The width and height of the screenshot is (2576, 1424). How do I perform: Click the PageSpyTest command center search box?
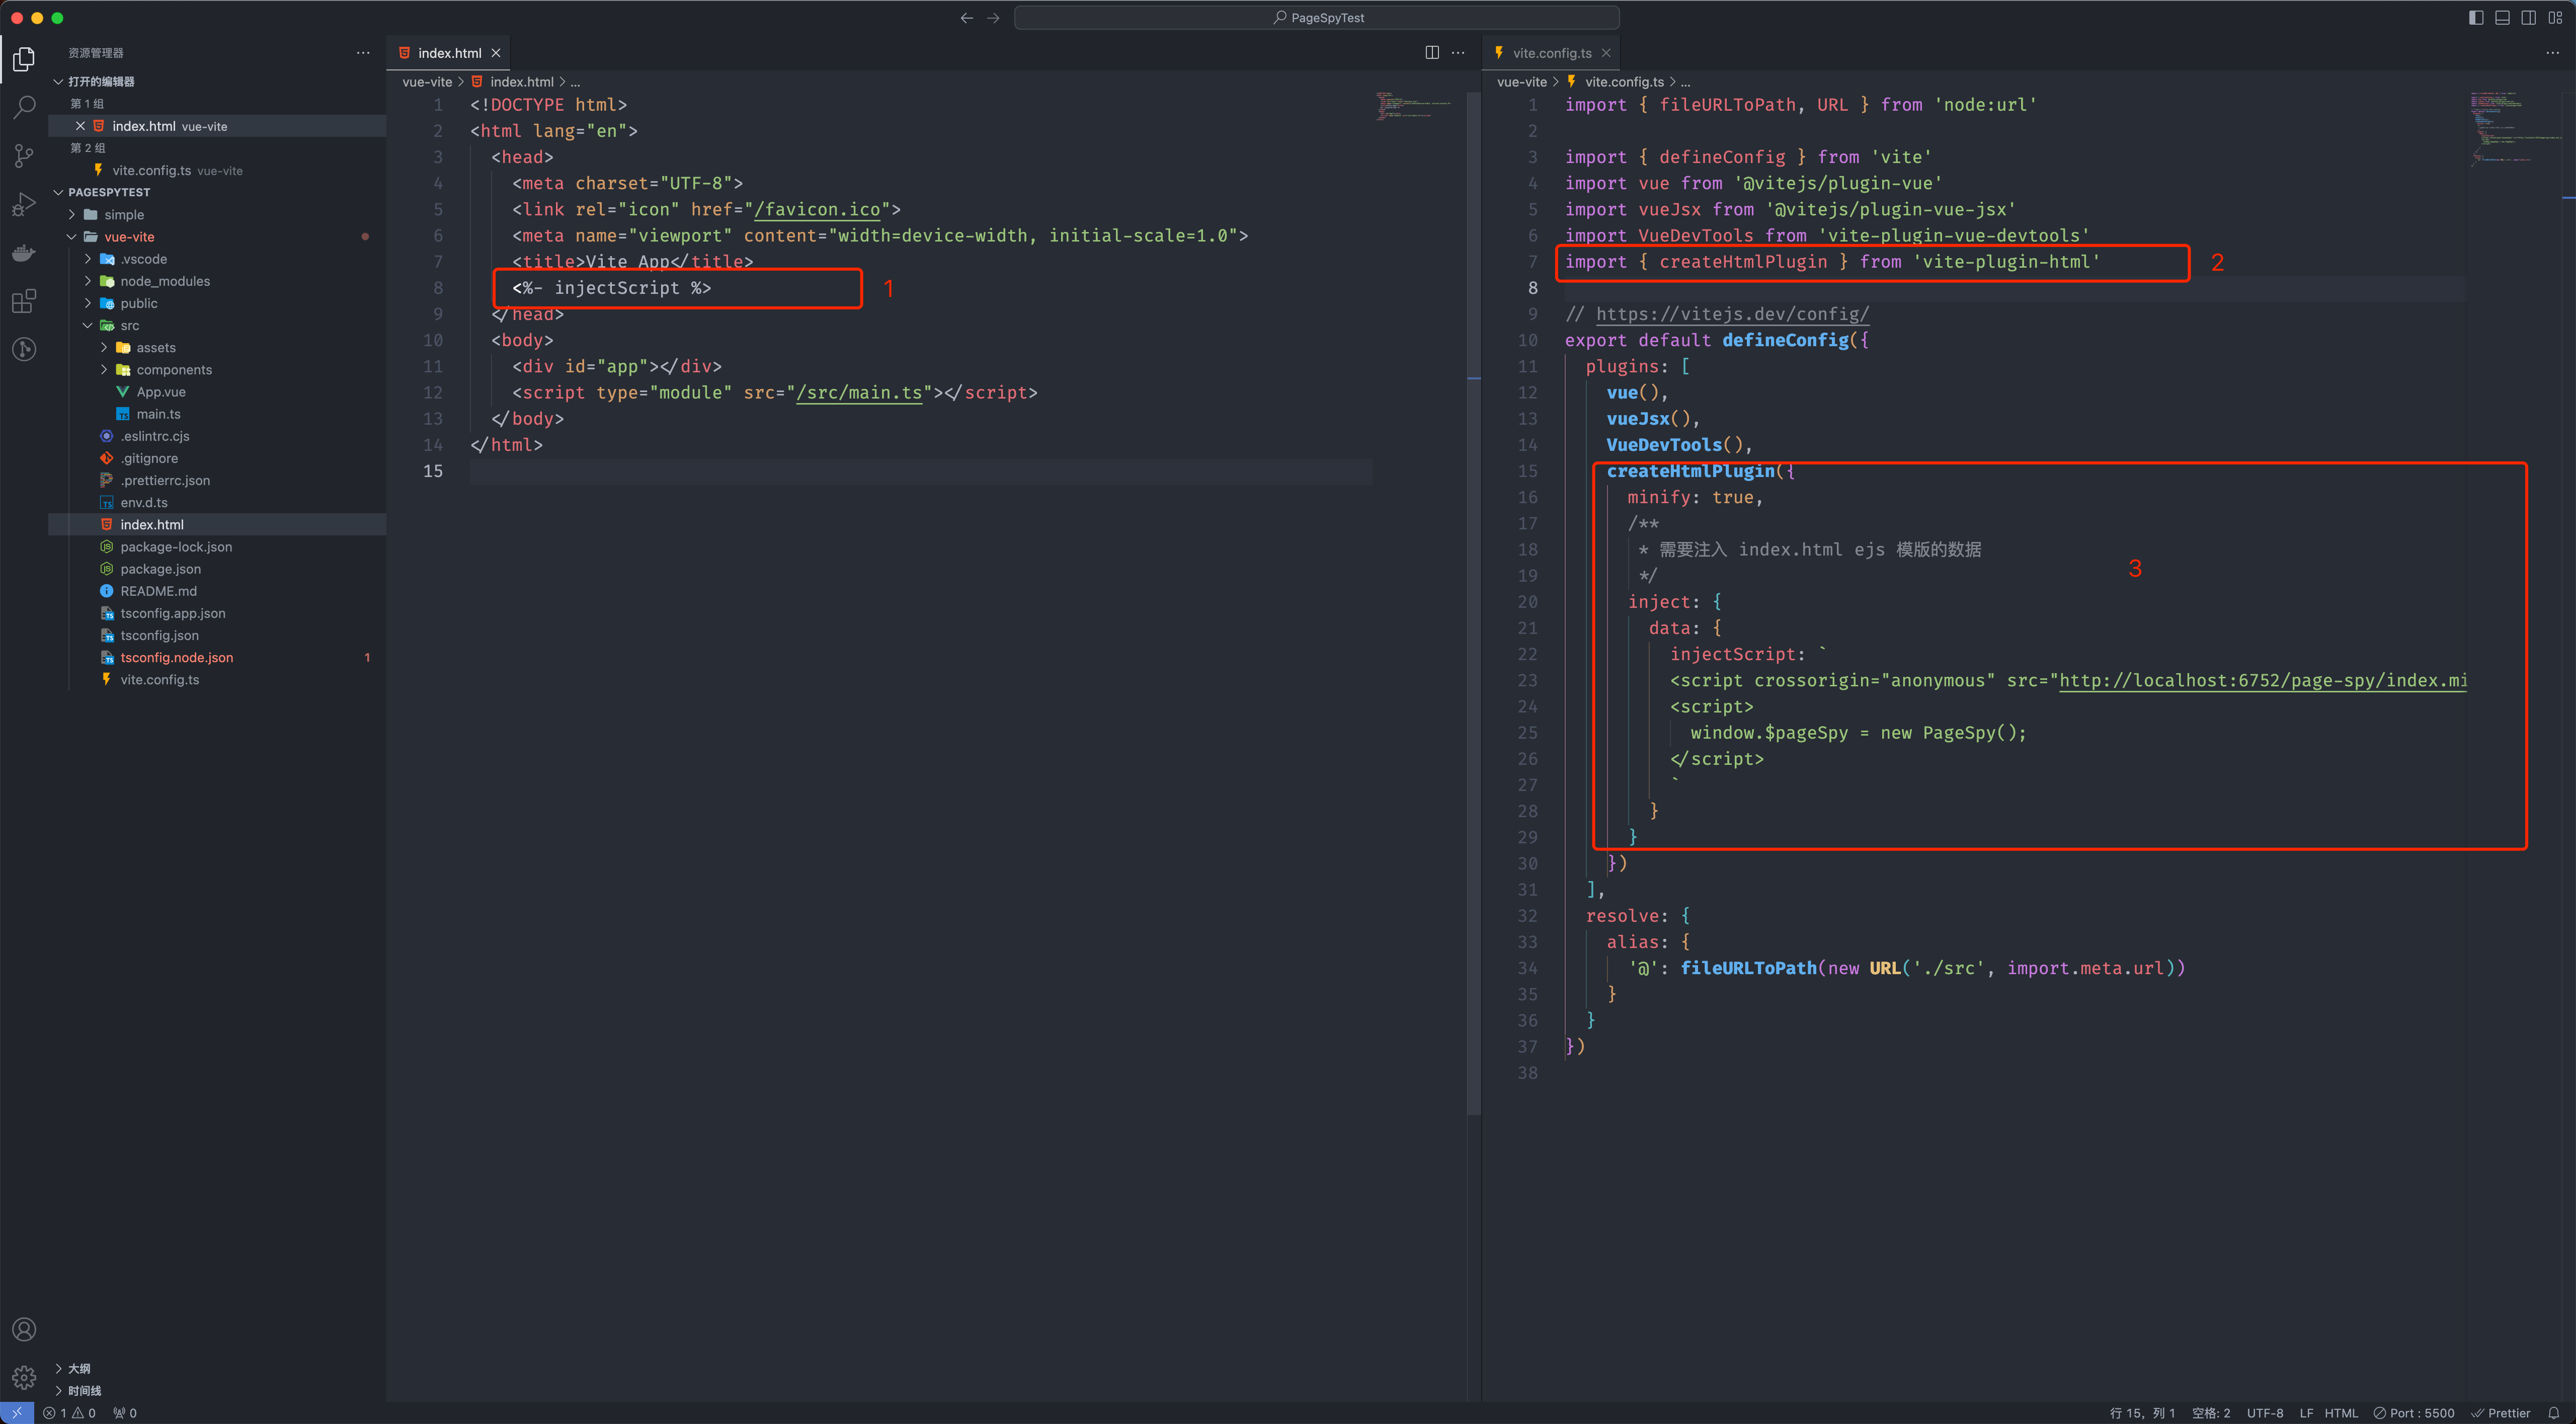1316,18
